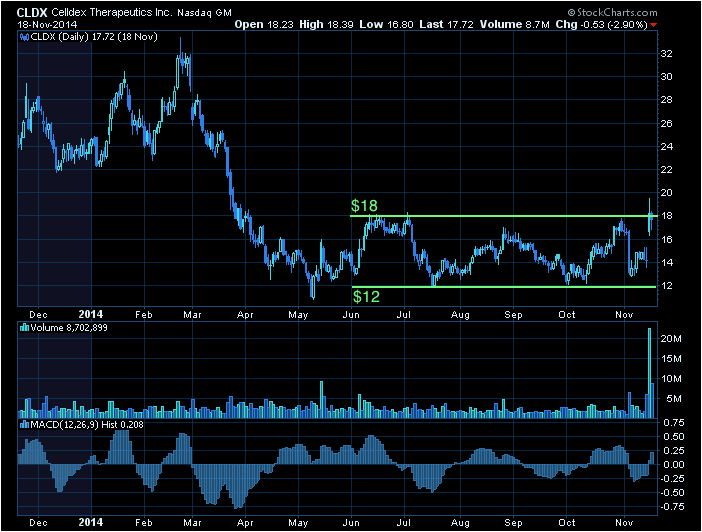
Task: Click the High 18.39 value
Action: tap(326, 25)
